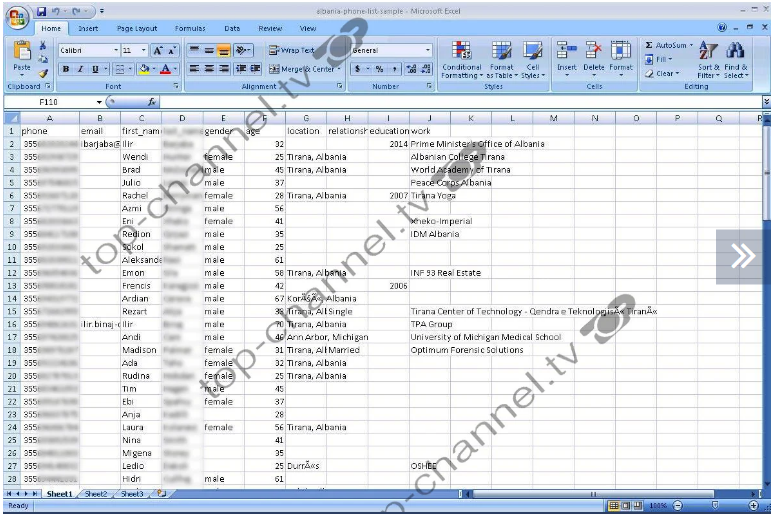Select the entire sheet corner button
Image resolution: width=773 pixels, height=515 pixels.
[11, 118]
